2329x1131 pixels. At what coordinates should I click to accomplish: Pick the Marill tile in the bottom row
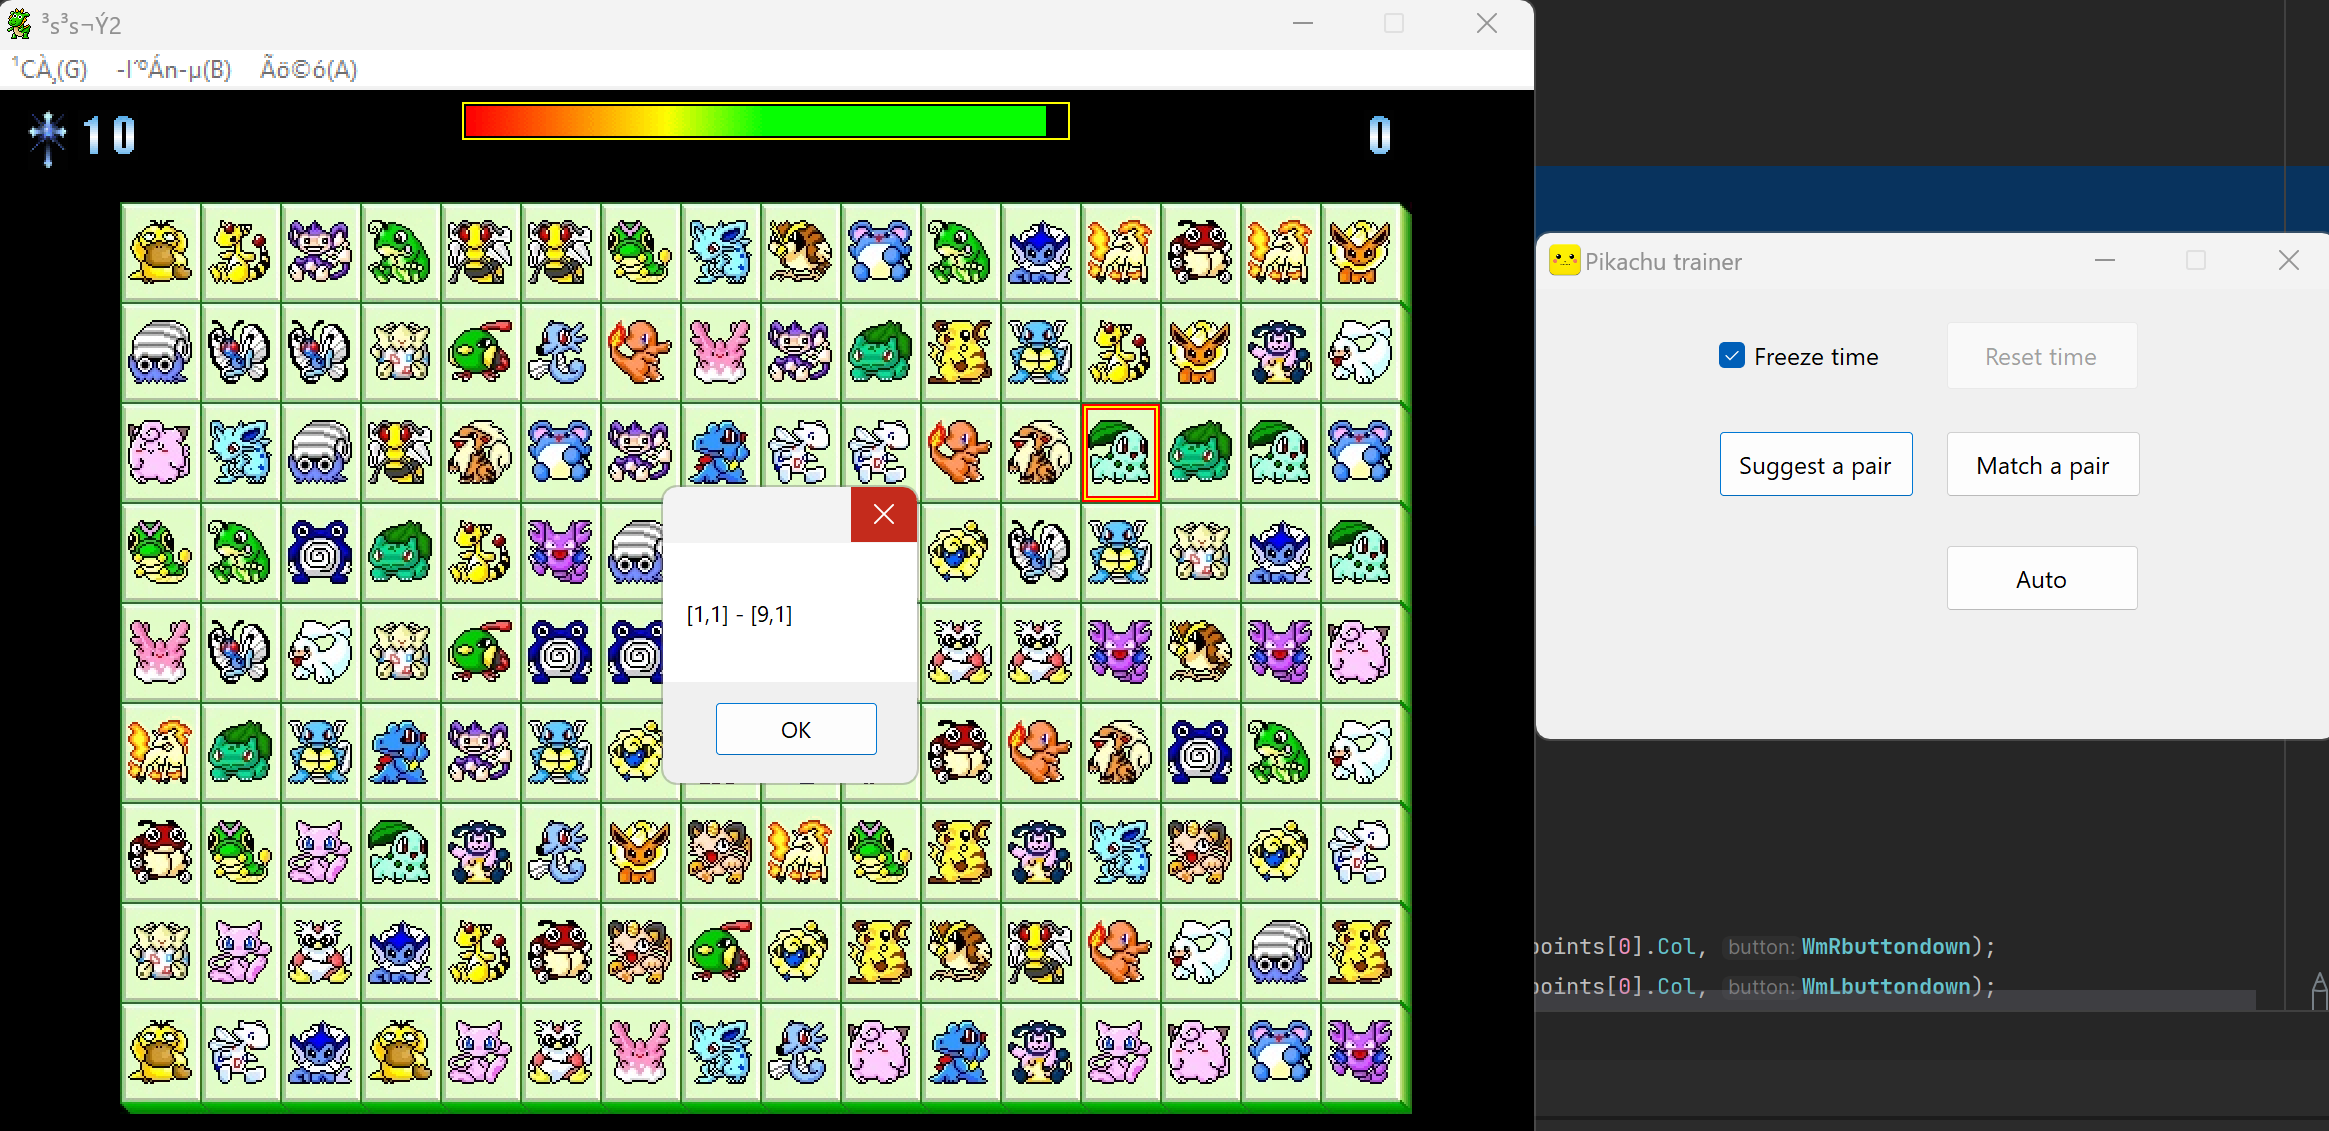click(x=1280, y=1052)
